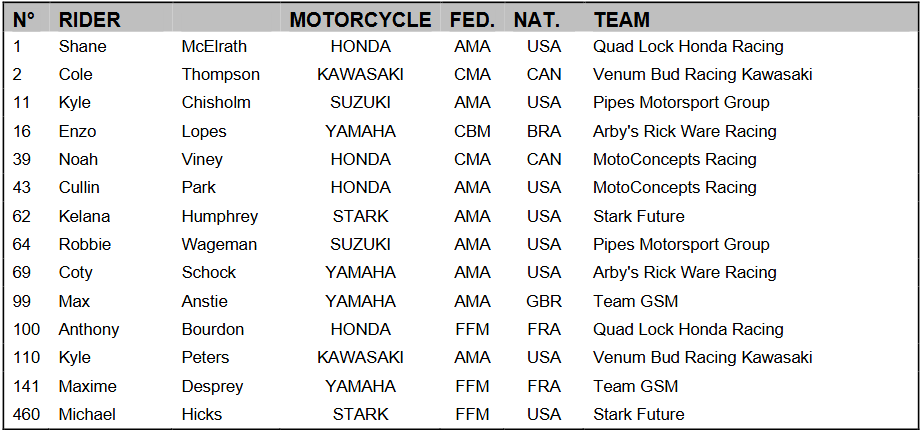Screen dimensions: 922x433
Task: Click the NAT. column header
Action: (537, 19)
